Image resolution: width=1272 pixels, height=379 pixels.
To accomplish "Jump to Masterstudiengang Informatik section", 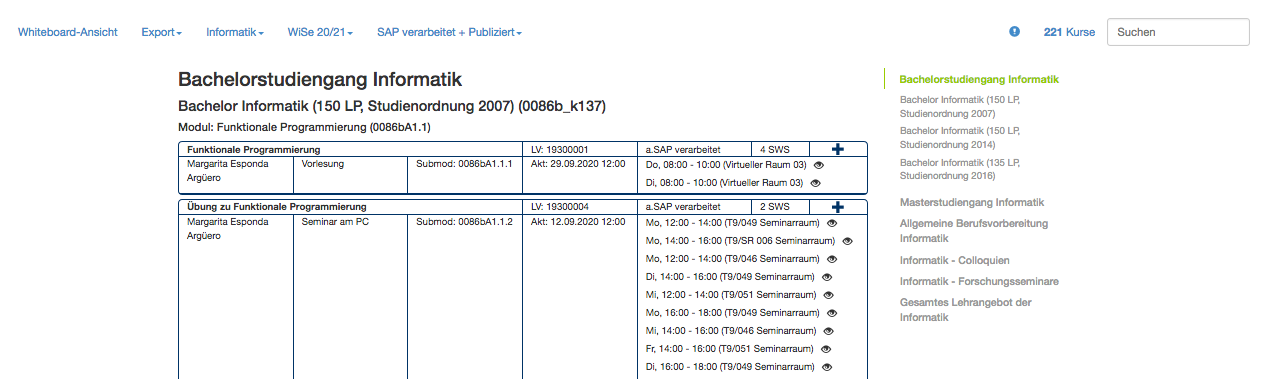I will [x=972, y=202].
